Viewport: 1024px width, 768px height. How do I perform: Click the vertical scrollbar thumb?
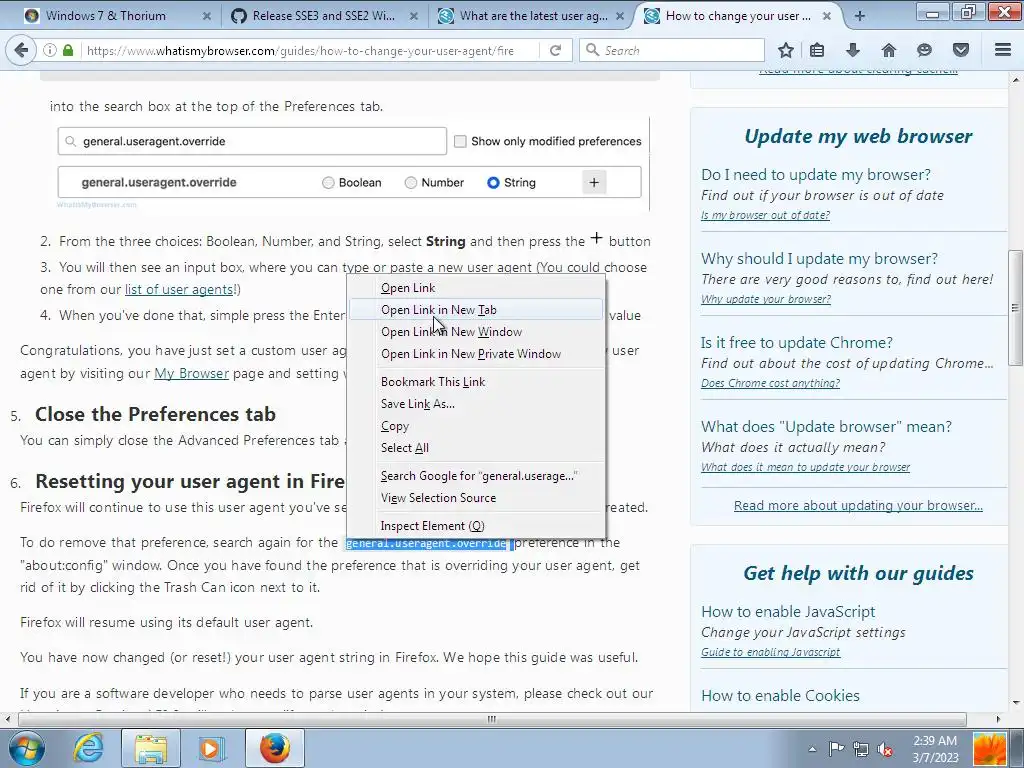pos(1015,308)
